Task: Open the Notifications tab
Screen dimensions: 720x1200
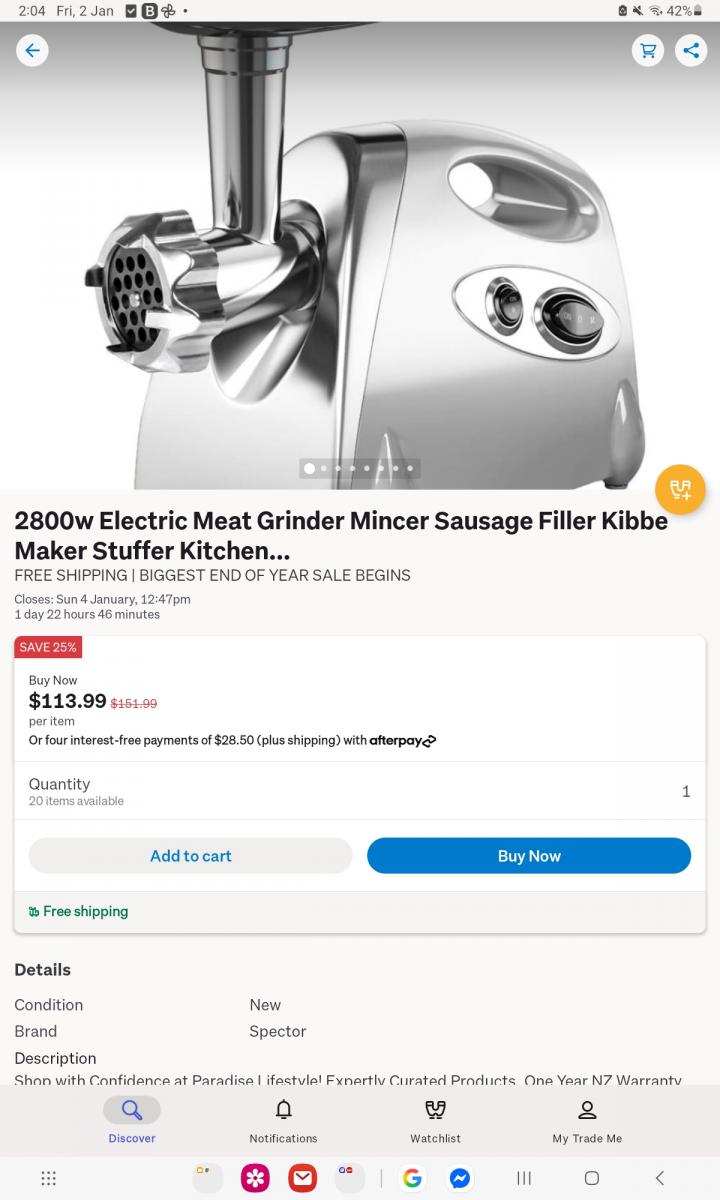Action: tap(283, 1120)
